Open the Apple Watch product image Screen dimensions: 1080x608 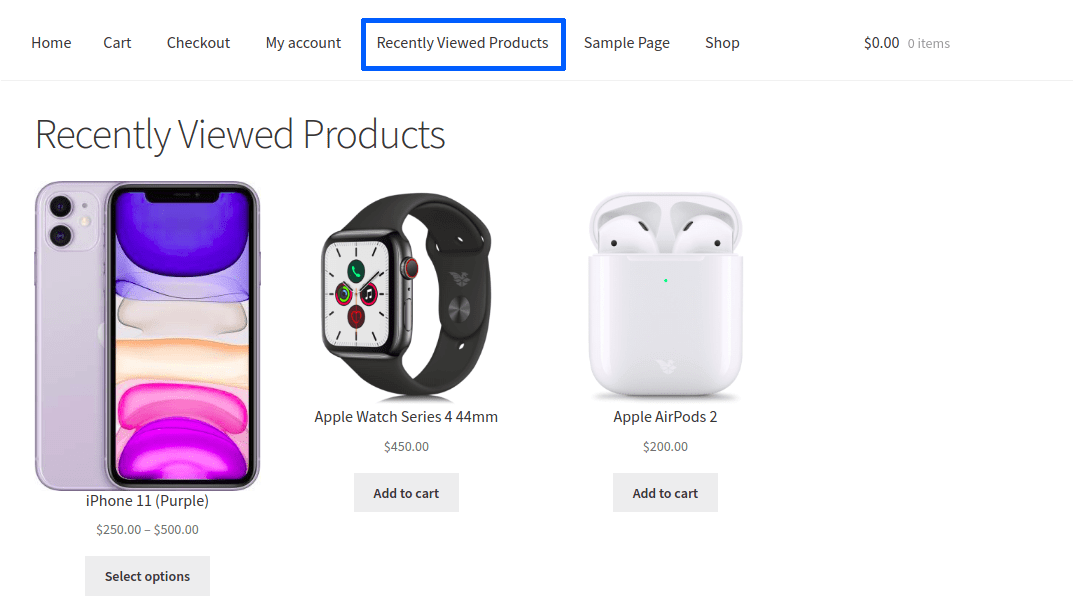[406, 297]
